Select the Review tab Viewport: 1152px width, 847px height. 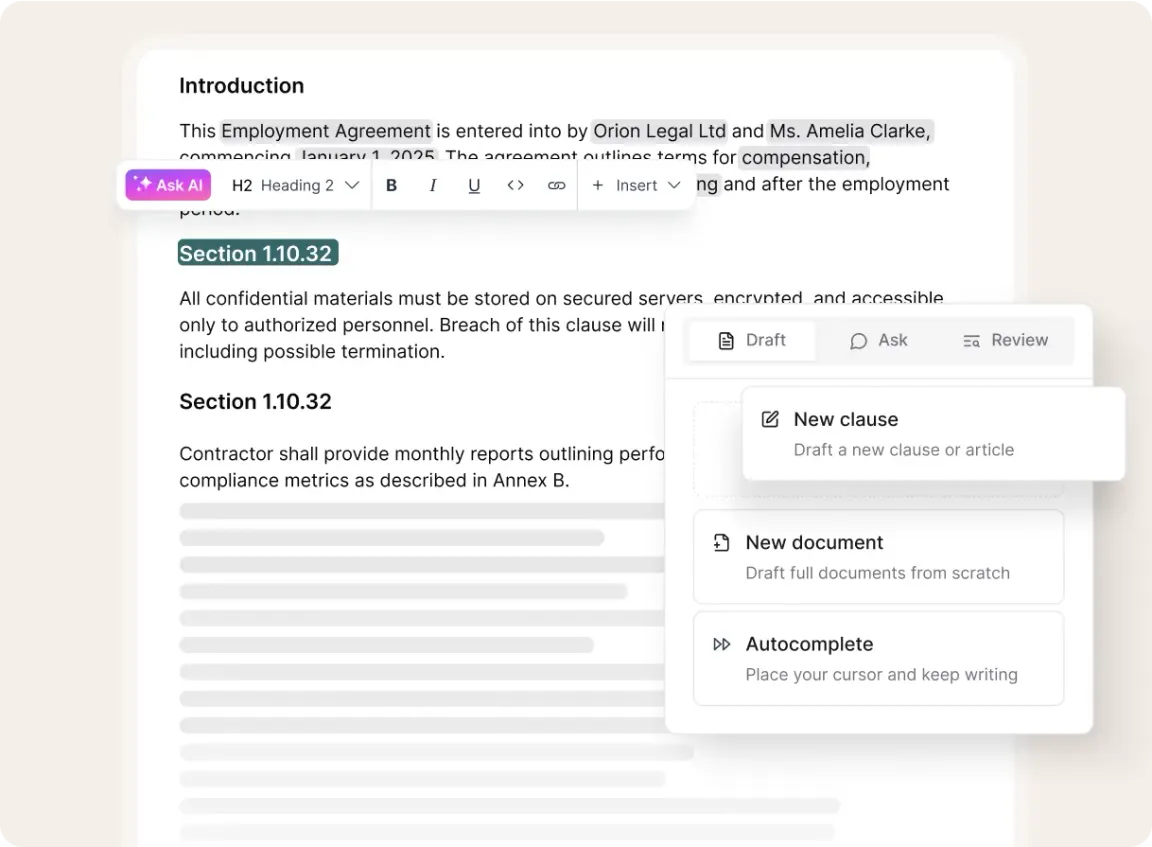(x=1005, y=340)
